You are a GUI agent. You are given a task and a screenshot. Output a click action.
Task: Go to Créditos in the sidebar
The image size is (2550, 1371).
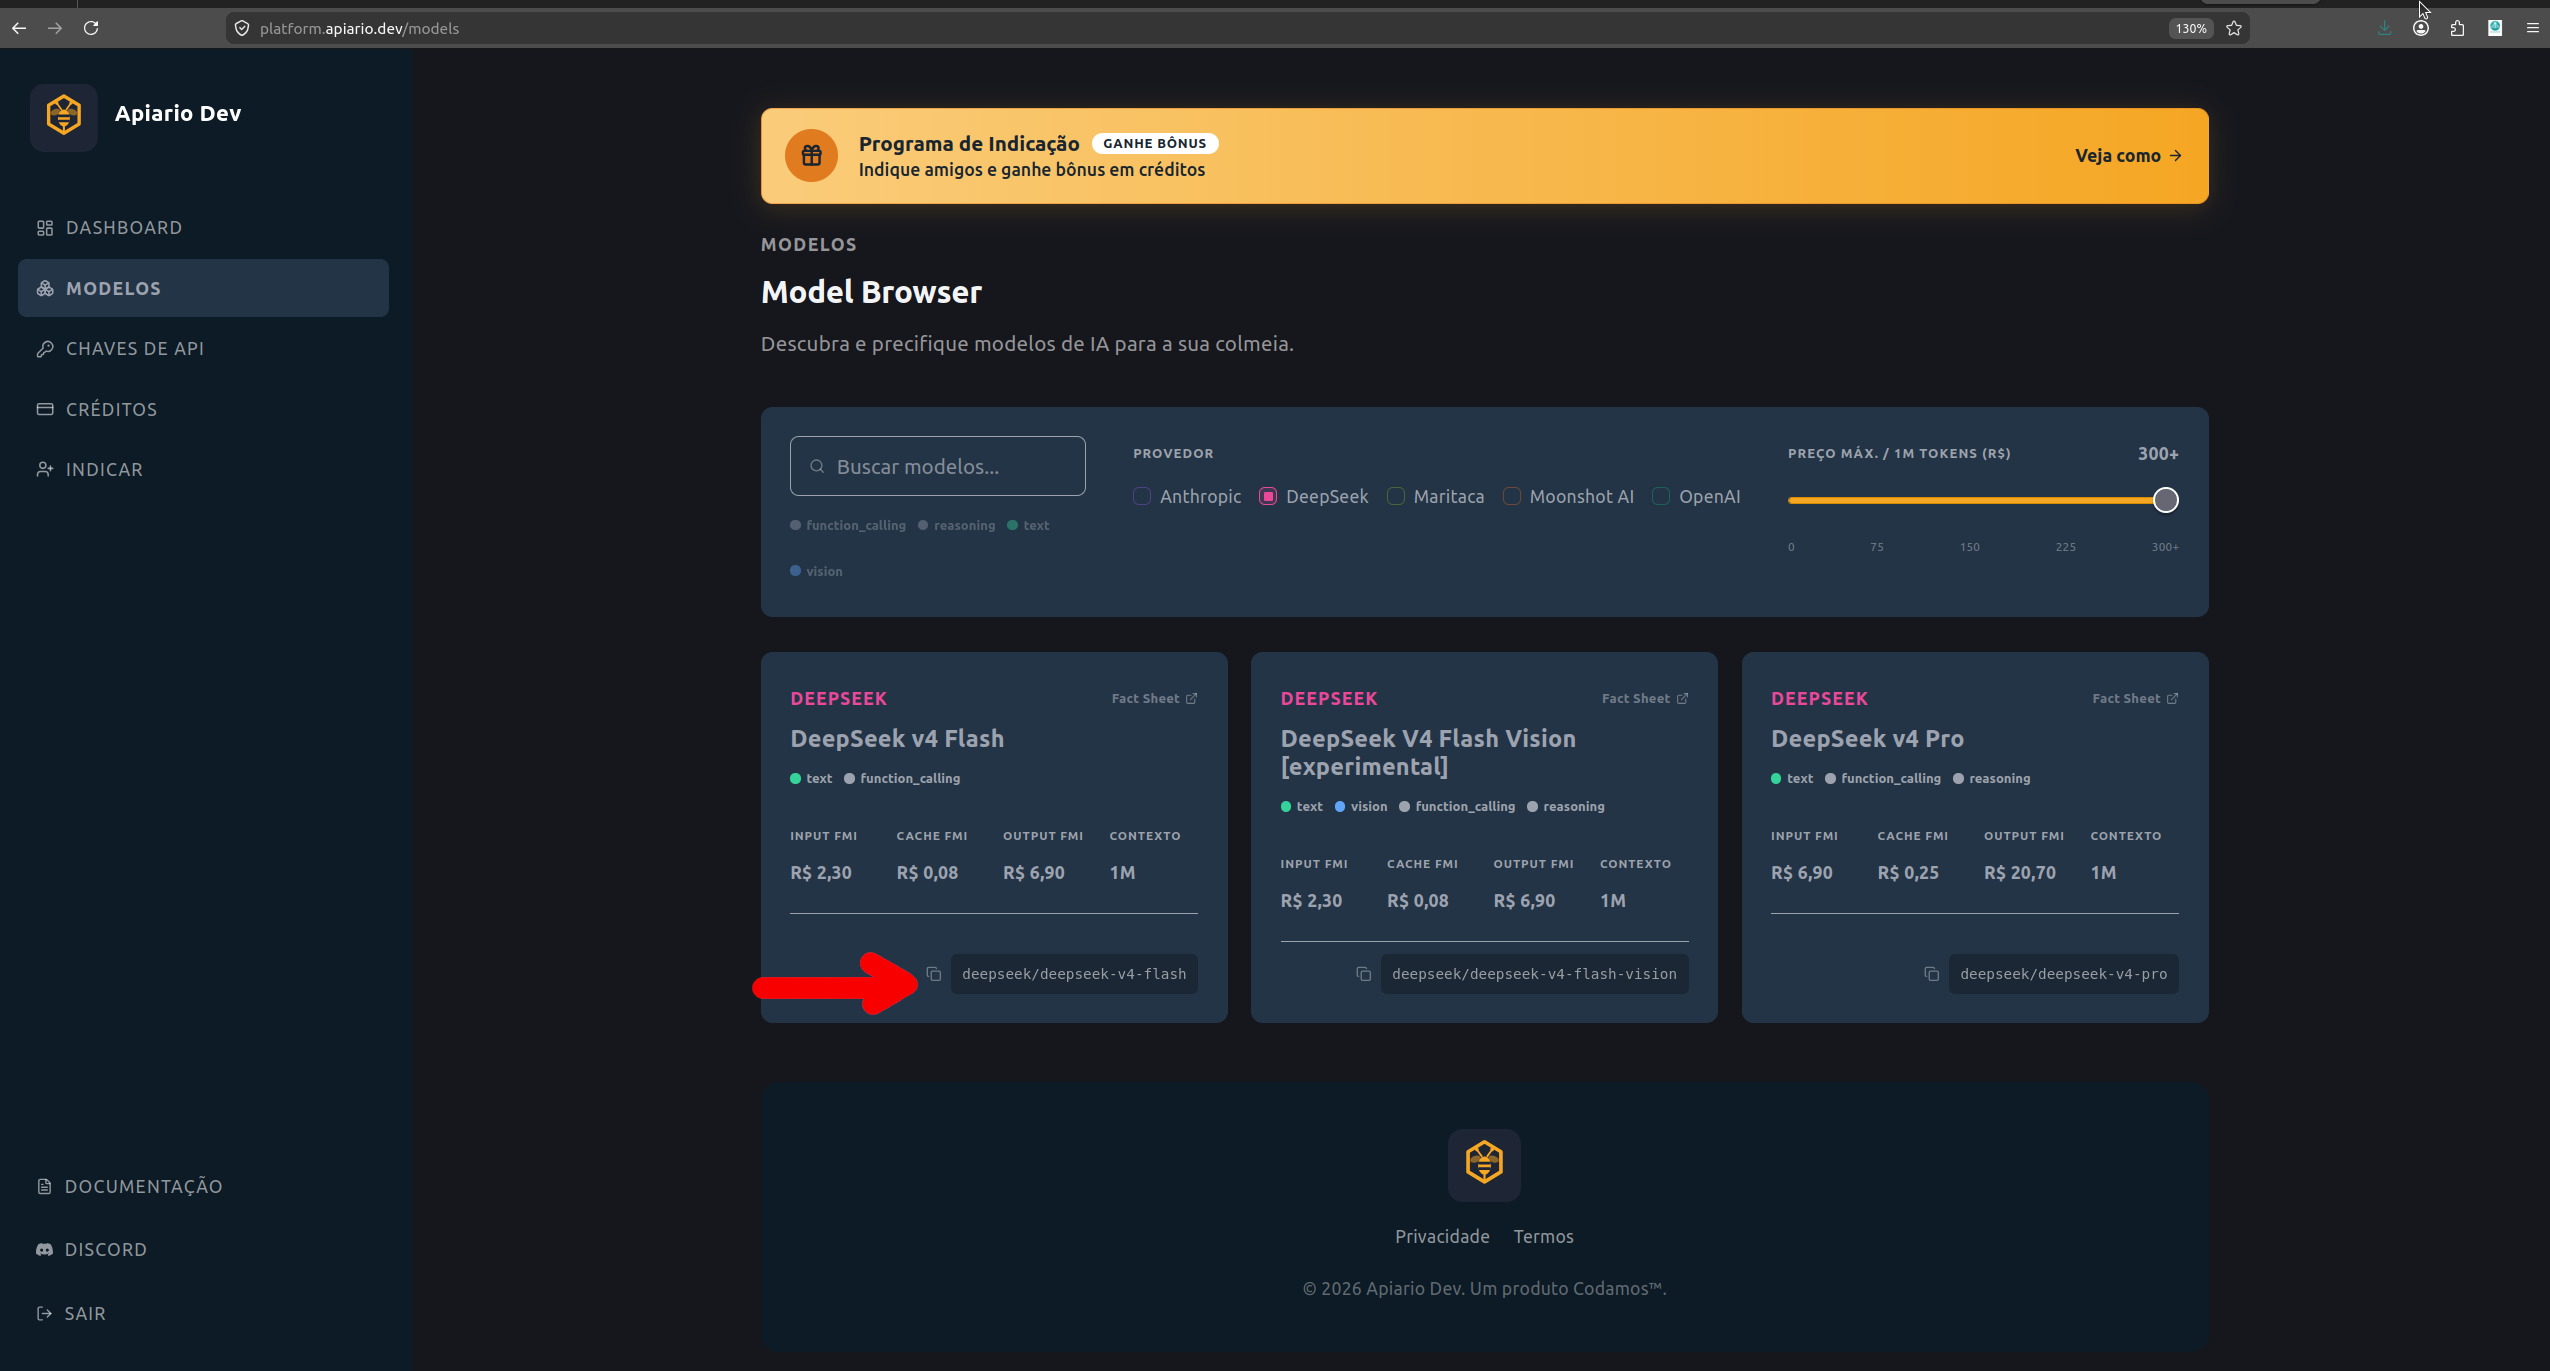(x=203, y=409)
